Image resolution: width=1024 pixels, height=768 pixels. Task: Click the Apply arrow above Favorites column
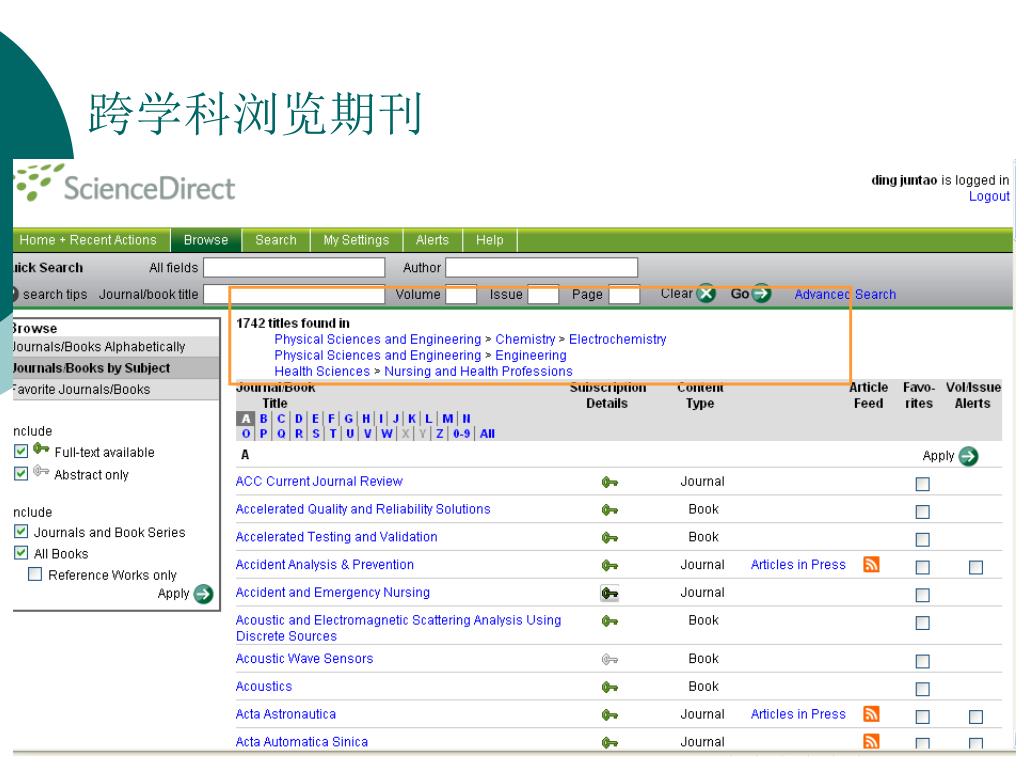968,456
